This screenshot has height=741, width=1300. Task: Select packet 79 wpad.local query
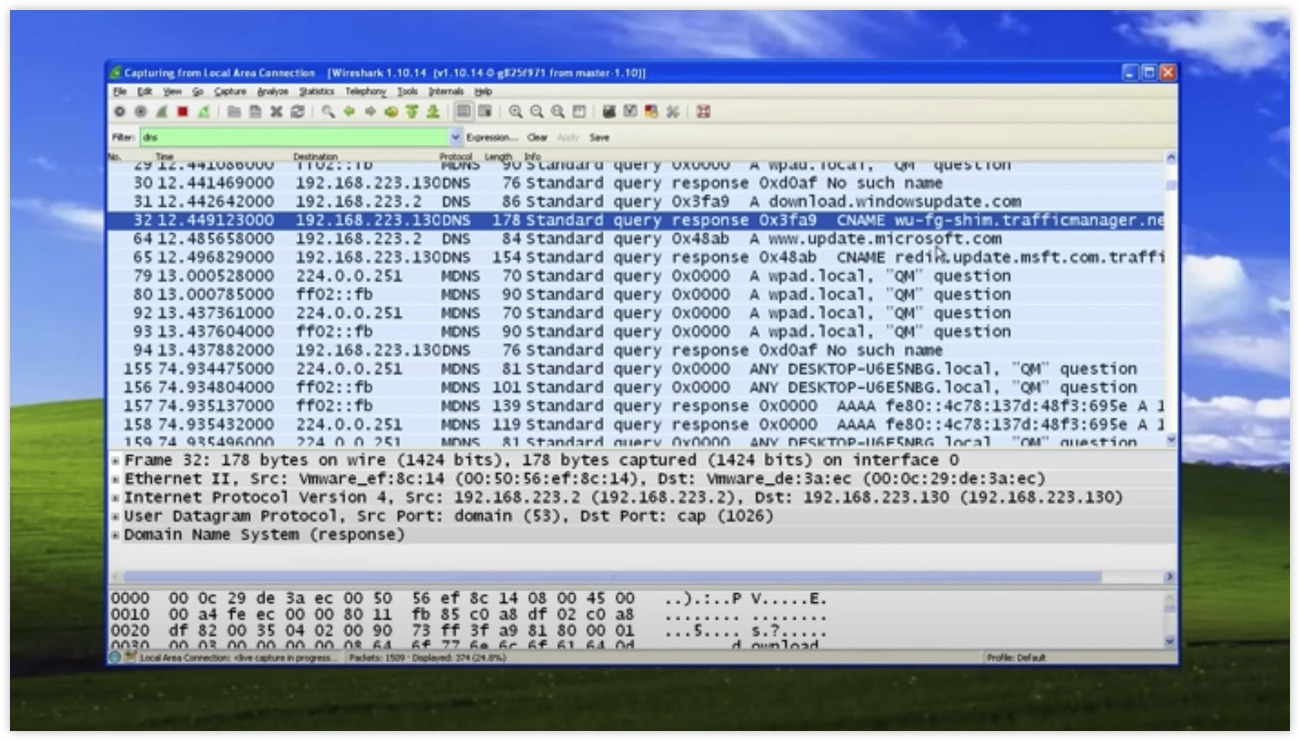(635, 275)
